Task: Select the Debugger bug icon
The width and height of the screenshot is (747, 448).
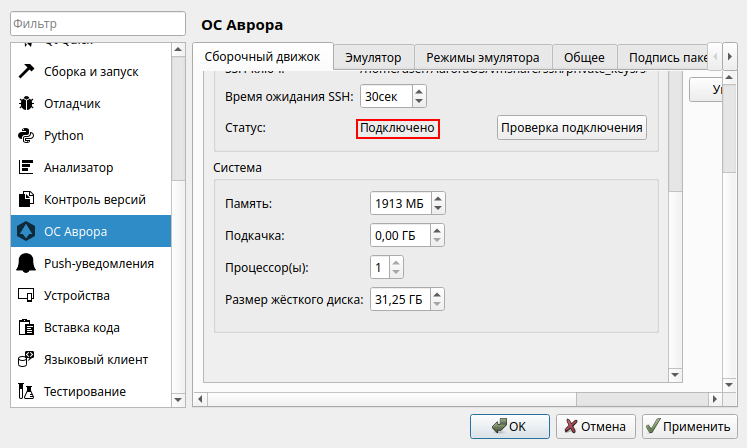Action: 26,103
